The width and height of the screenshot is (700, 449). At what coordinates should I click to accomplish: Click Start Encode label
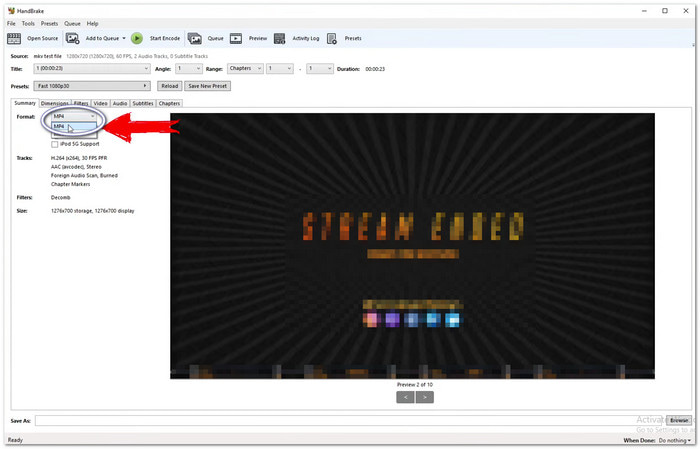[165, 38]
